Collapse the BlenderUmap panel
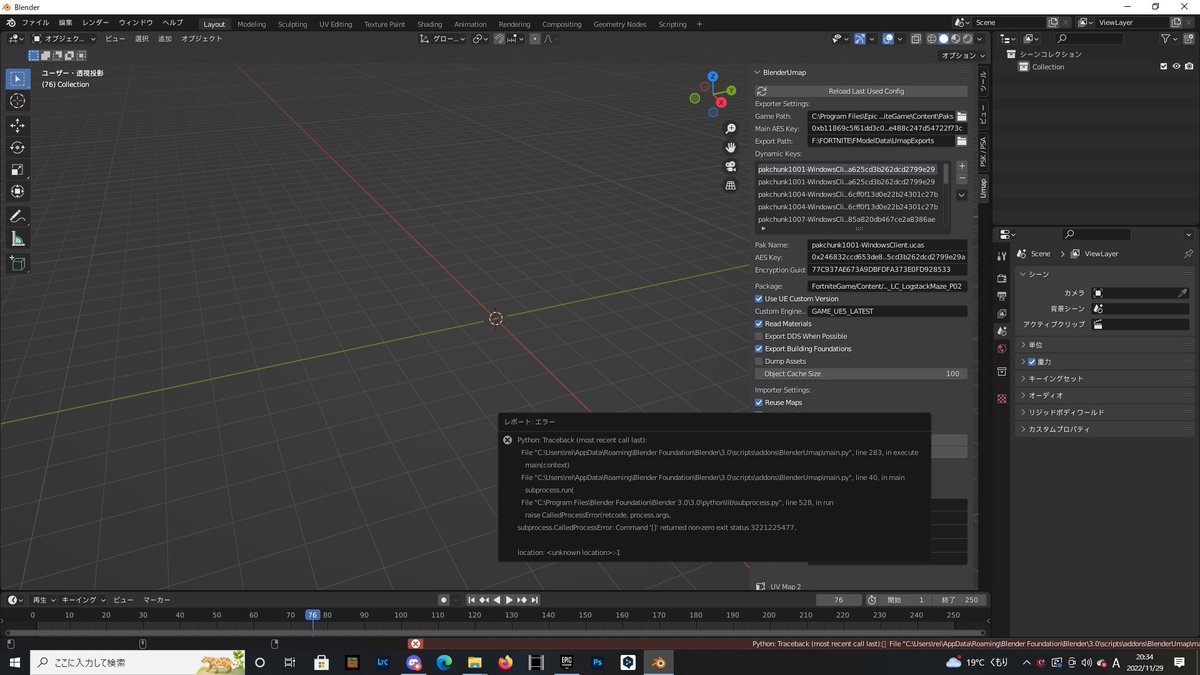The image size is (1200, 675). 757,72
